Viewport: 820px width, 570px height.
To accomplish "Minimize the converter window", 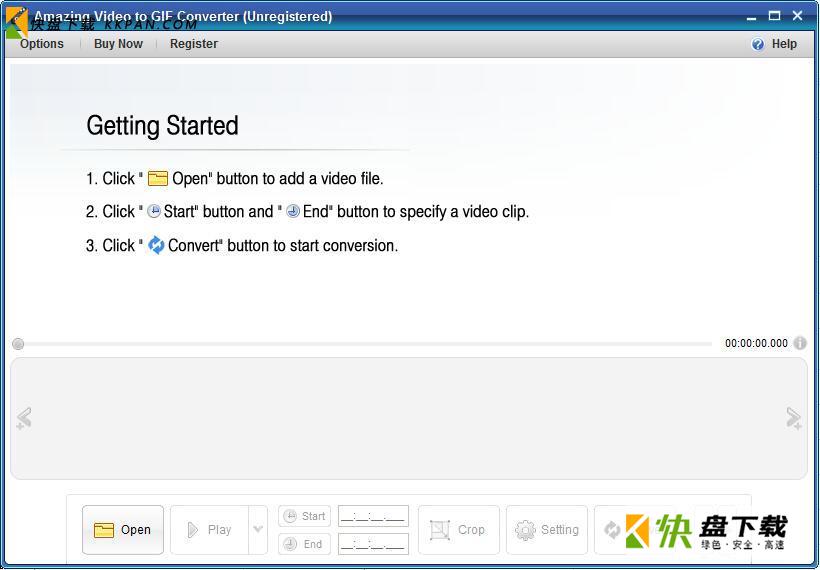I will 751,17.
